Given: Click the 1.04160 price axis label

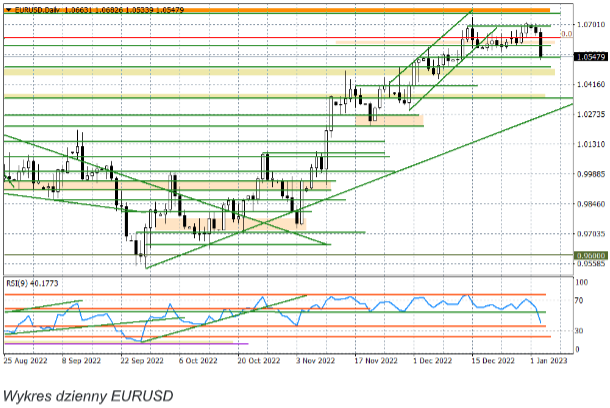Looking at the screenshot, I should point(588,86).
